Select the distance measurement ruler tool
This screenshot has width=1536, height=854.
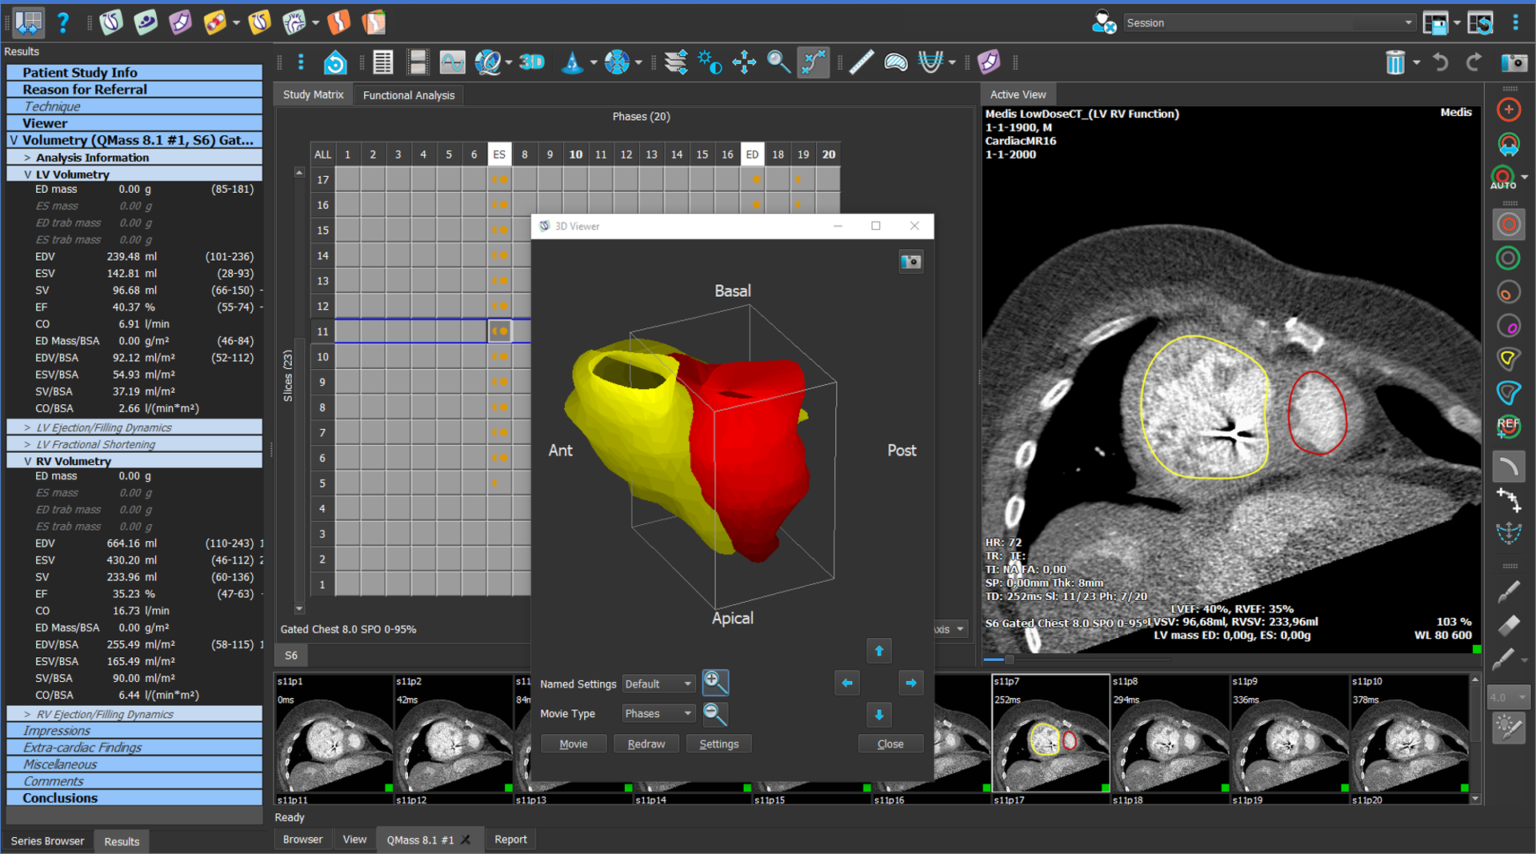[x=861, y=62]
